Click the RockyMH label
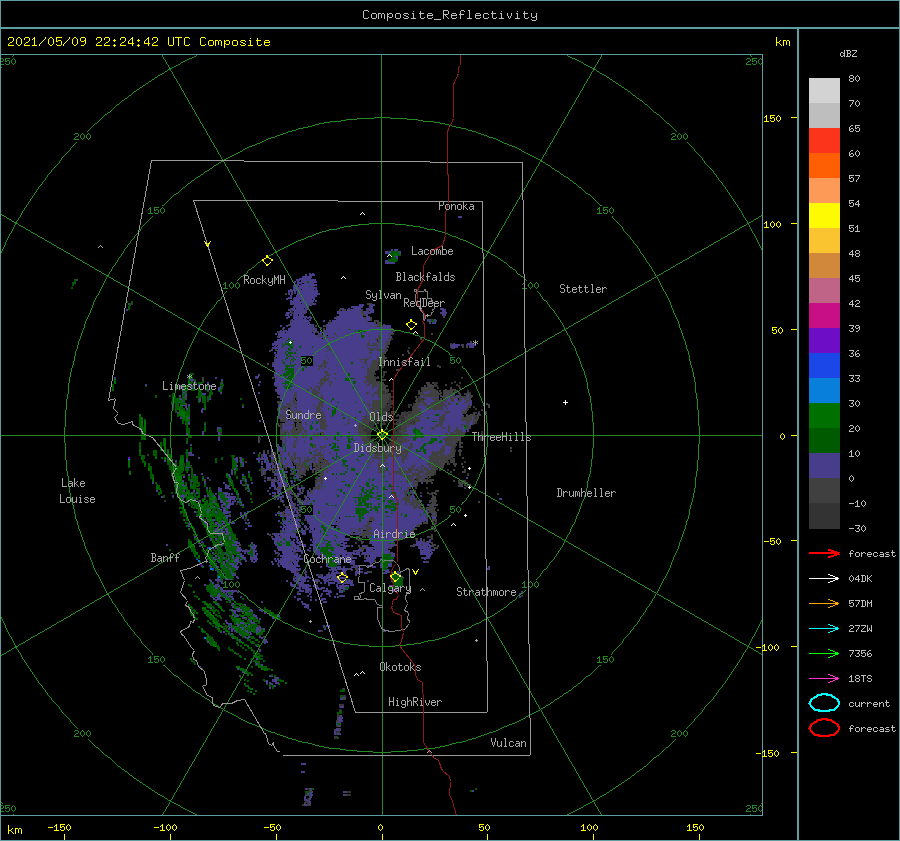The image size is (900, 841). pos(264,280)
